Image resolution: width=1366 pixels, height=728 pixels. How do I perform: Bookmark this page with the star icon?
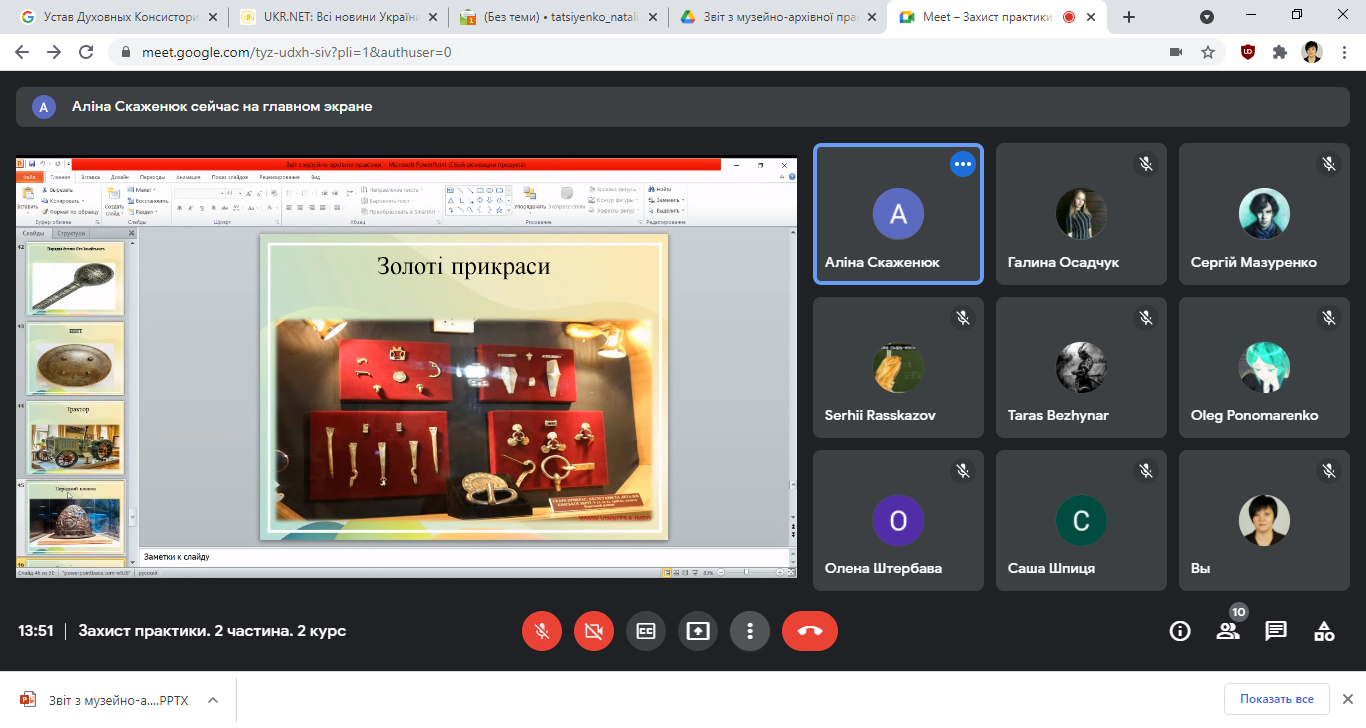[x=1208, y=52]
